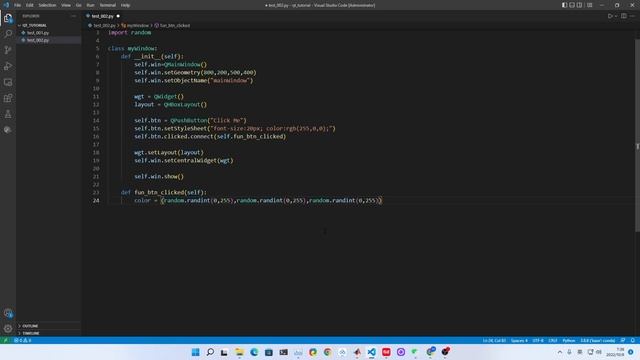Click myWindow class in the breadcrumb
This screenshot has height=360, width=640.
tap(138, 25)
